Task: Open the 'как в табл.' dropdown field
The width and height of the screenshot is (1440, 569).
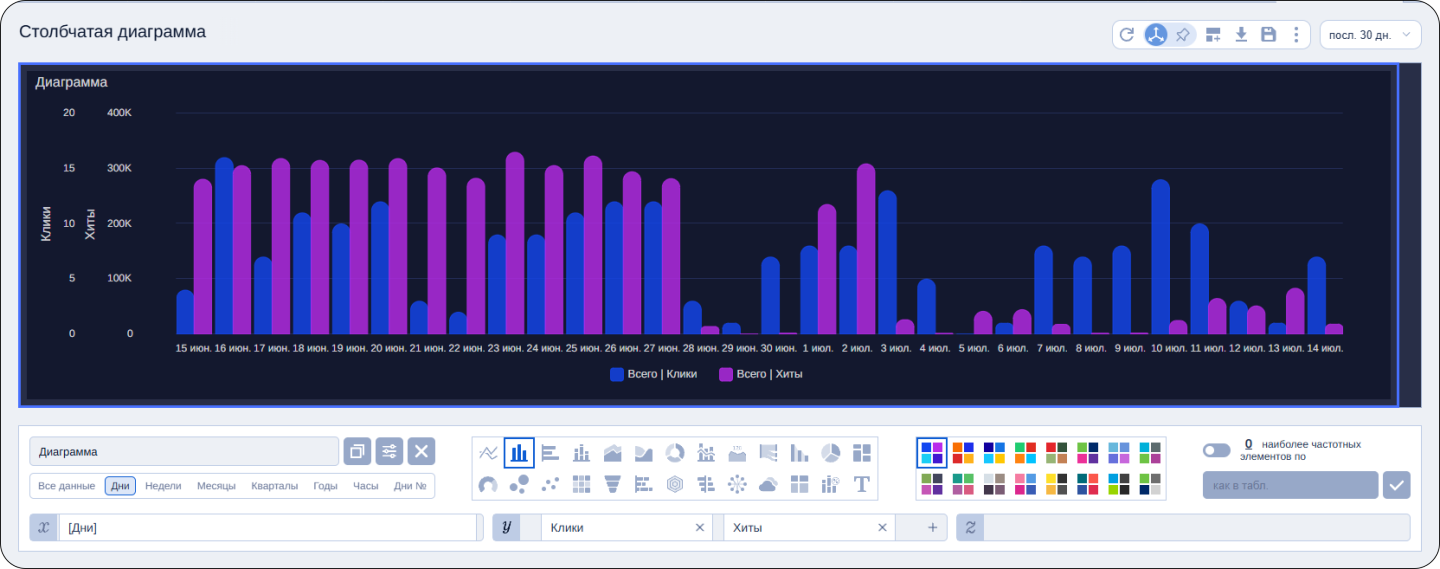Action: [1289, 485]
